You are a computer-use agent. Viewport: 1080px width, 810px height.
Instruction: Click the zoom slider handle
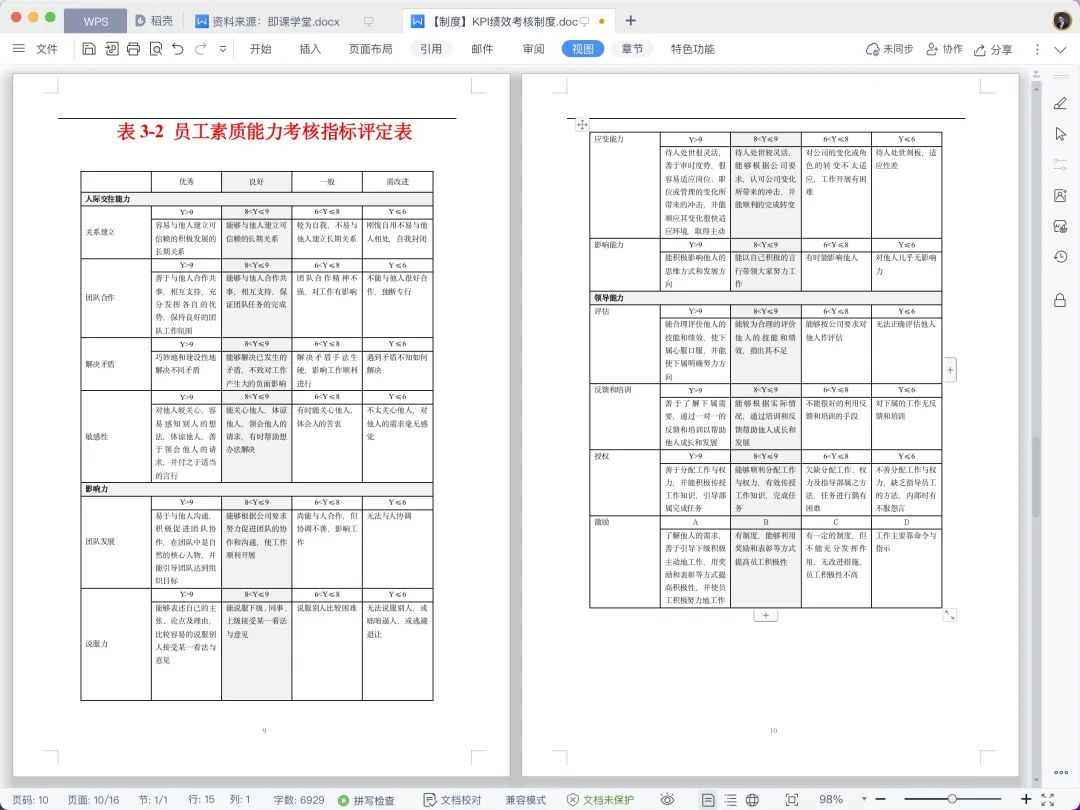pyautogui.click(x=952, y=799)
